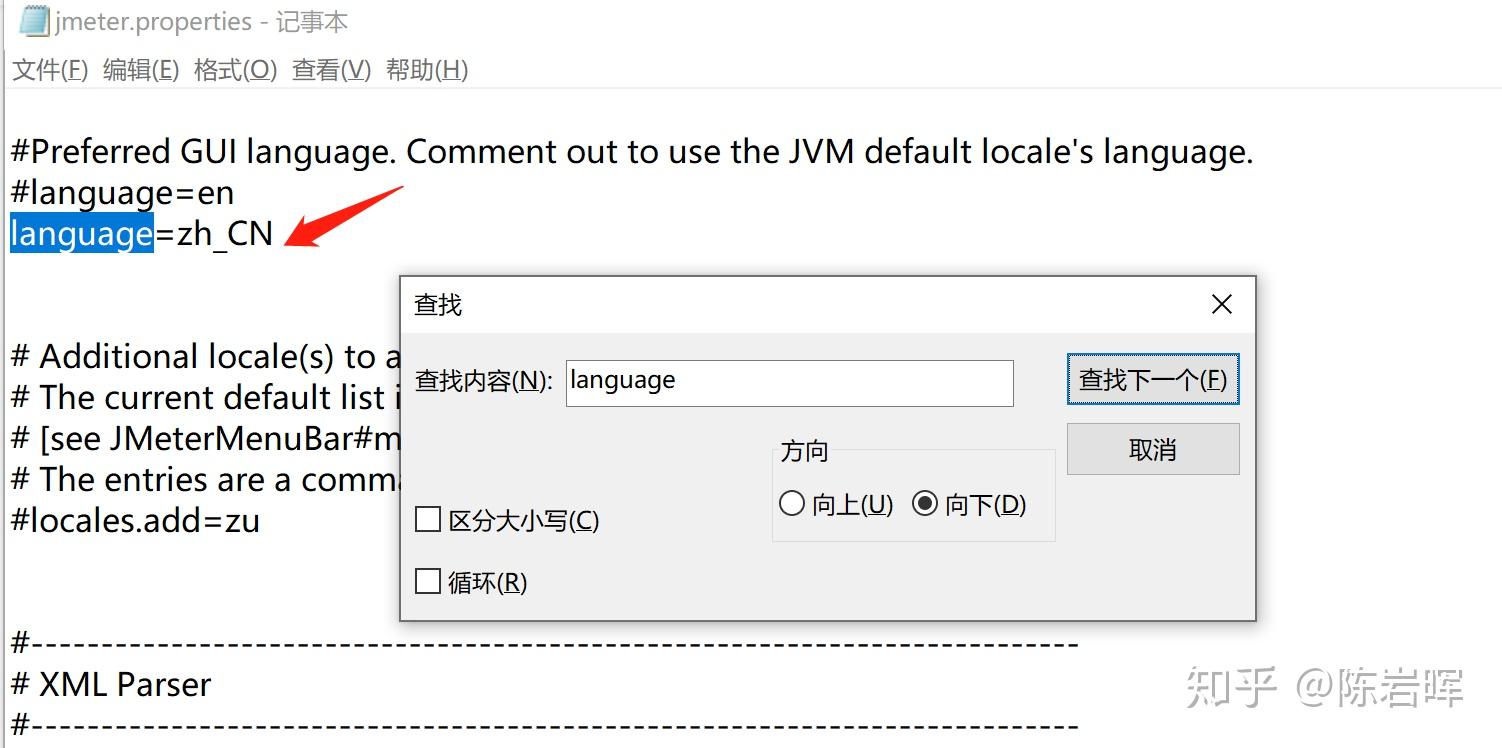The height and width of the screenshot is (748, 1502).
Task: Click the text zh_CN after the equals sign
Action: pos(222,233)
